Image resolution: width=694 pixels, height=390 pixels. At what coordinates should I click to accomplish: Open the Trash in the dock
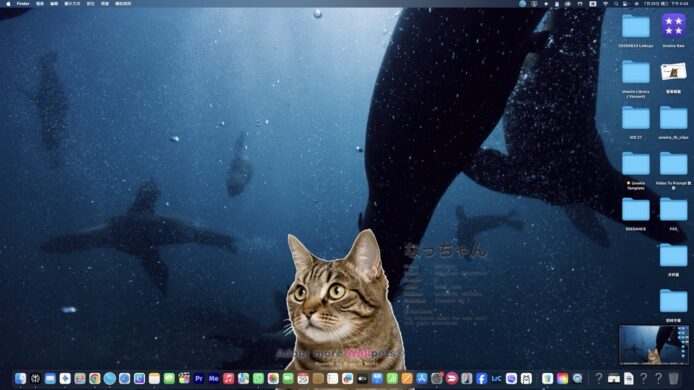point(673,378)
